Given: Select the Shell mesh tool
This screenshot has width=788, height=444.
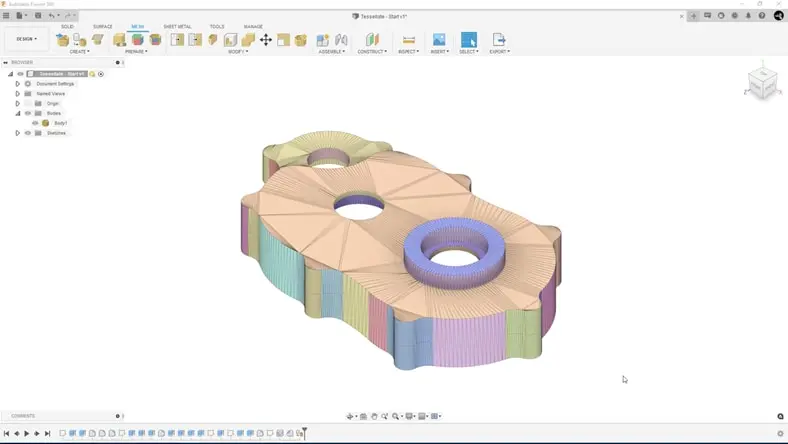Looking at the screenshot, I should [231, 40].
